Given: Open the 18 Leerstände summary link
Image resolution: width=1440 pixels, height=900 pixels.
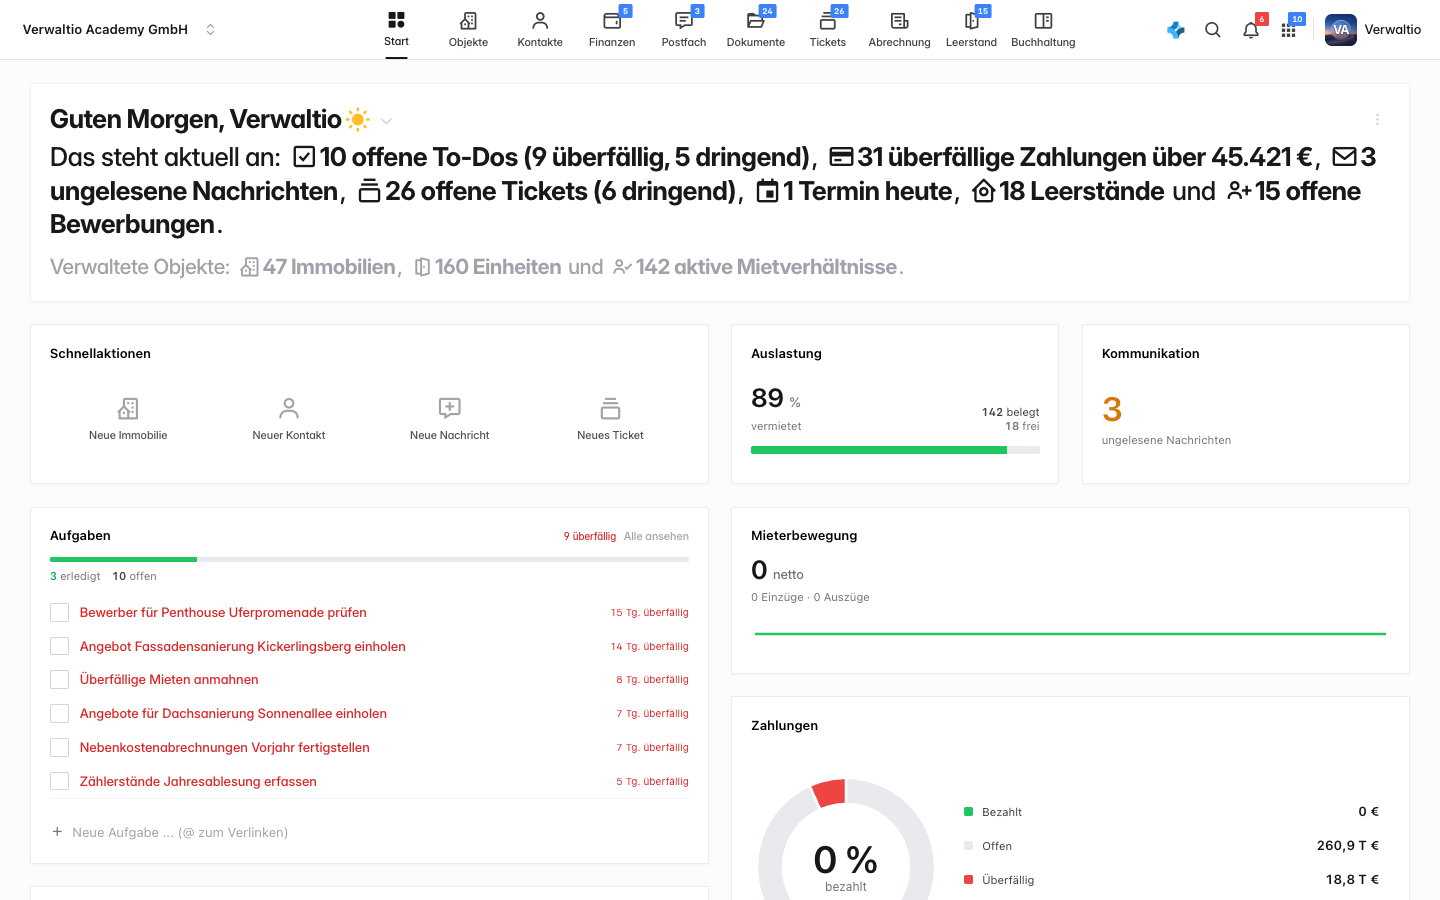Looking at the screenshot, I should (1068, 191).
